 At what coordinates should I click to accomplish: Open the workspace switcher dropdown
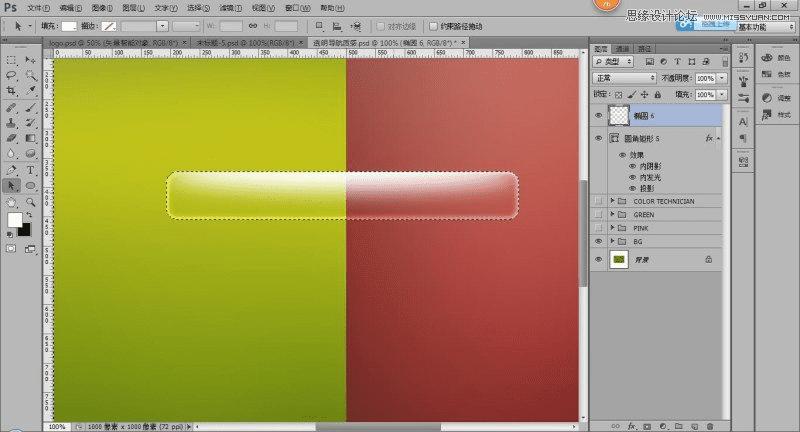coord(766,27)
